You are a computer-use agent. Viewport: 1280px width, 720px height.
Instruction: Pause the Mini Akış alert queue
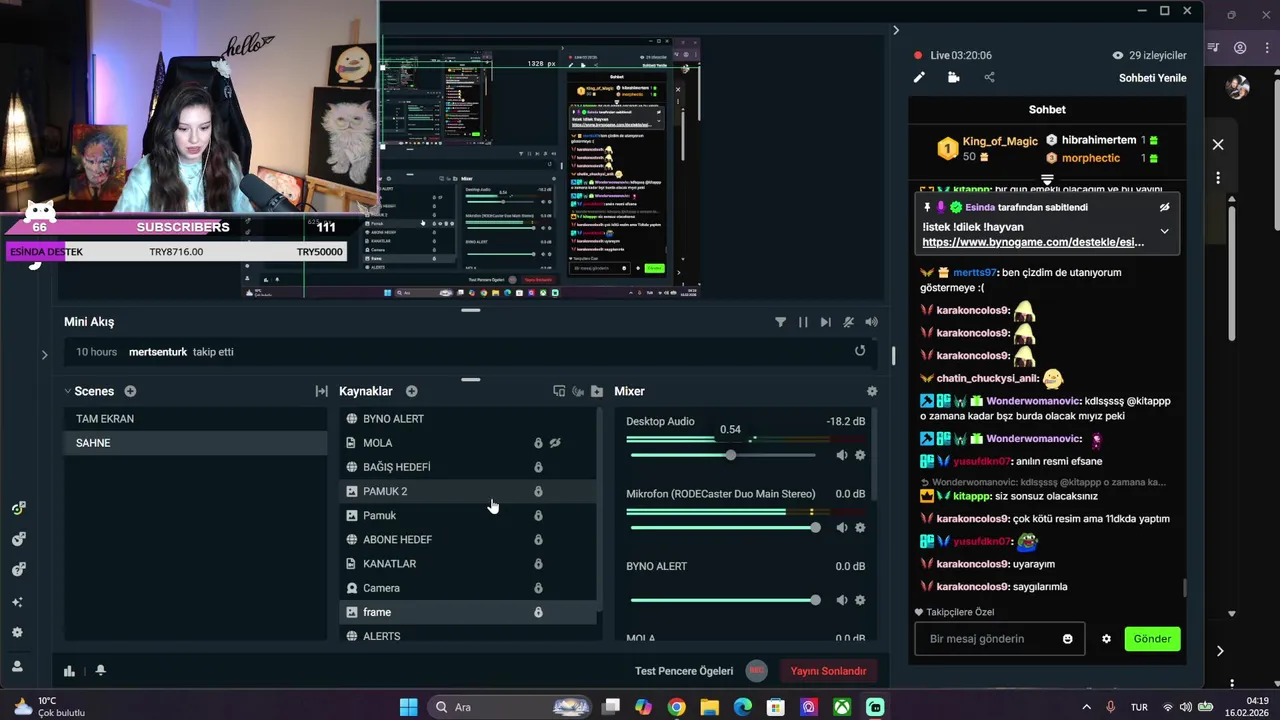coord(803,322)
